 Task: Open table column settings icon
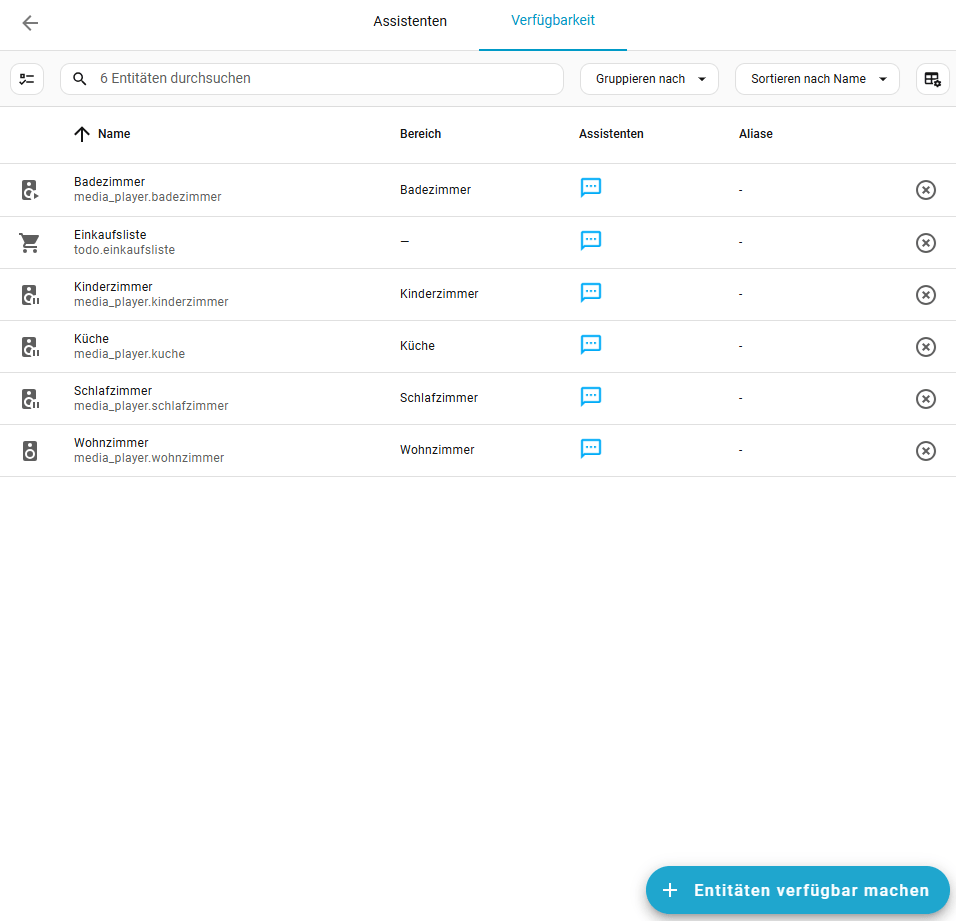(932, 79)
